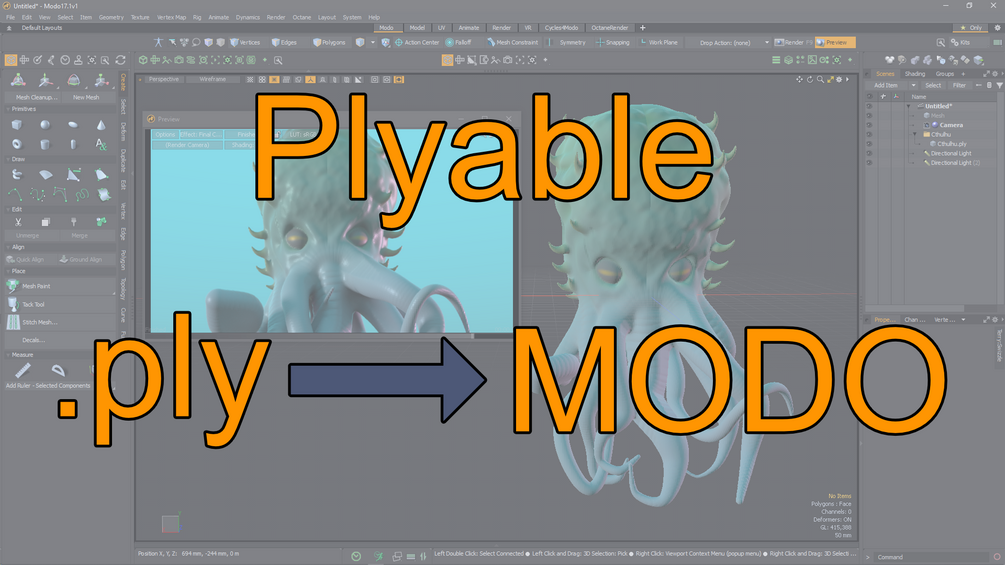Switch to the Shading panel tab
This screenshot has height=565, width=1005.
(x=915, y=74)
